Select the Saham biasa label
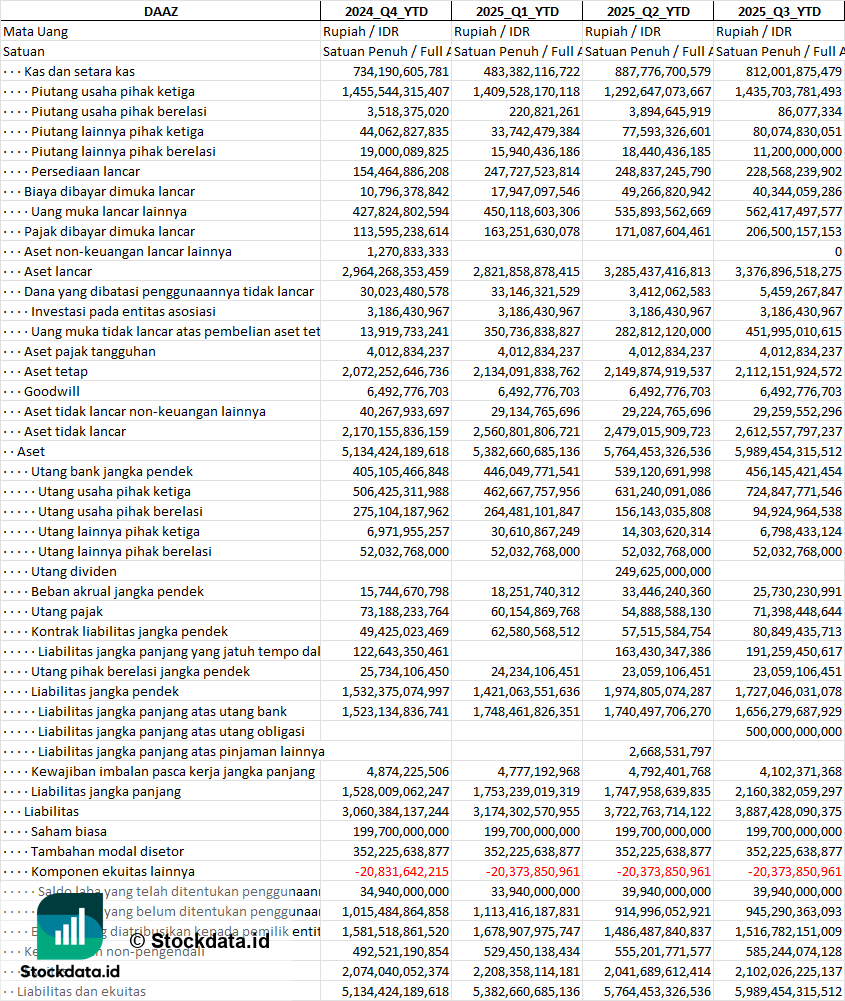 tap(69, 831)
